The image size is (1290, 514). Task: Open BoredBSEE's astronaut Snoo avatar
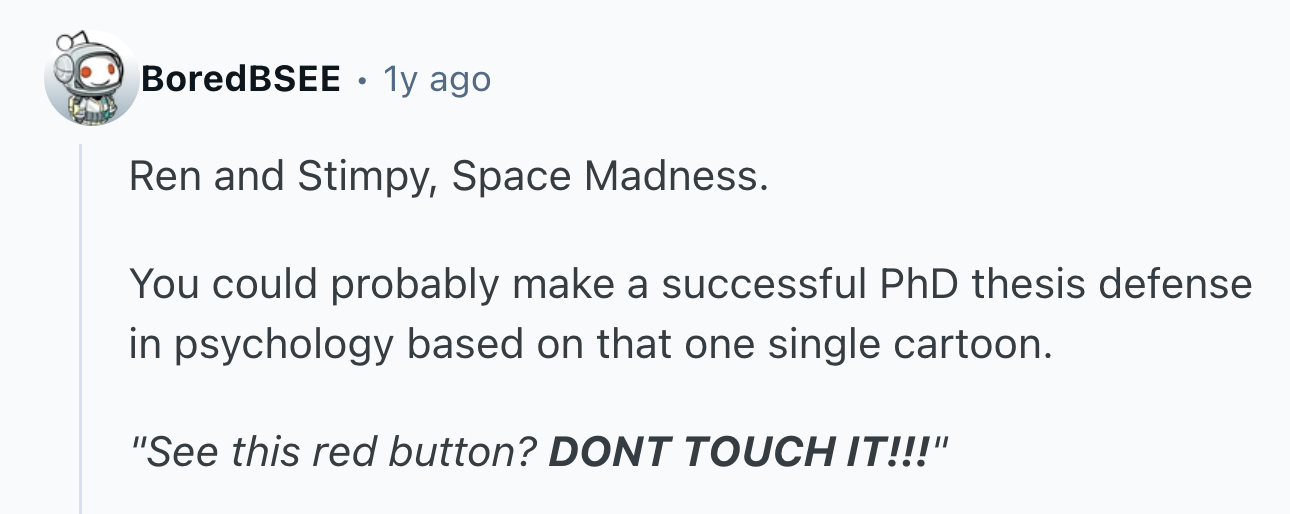(91, 78)
